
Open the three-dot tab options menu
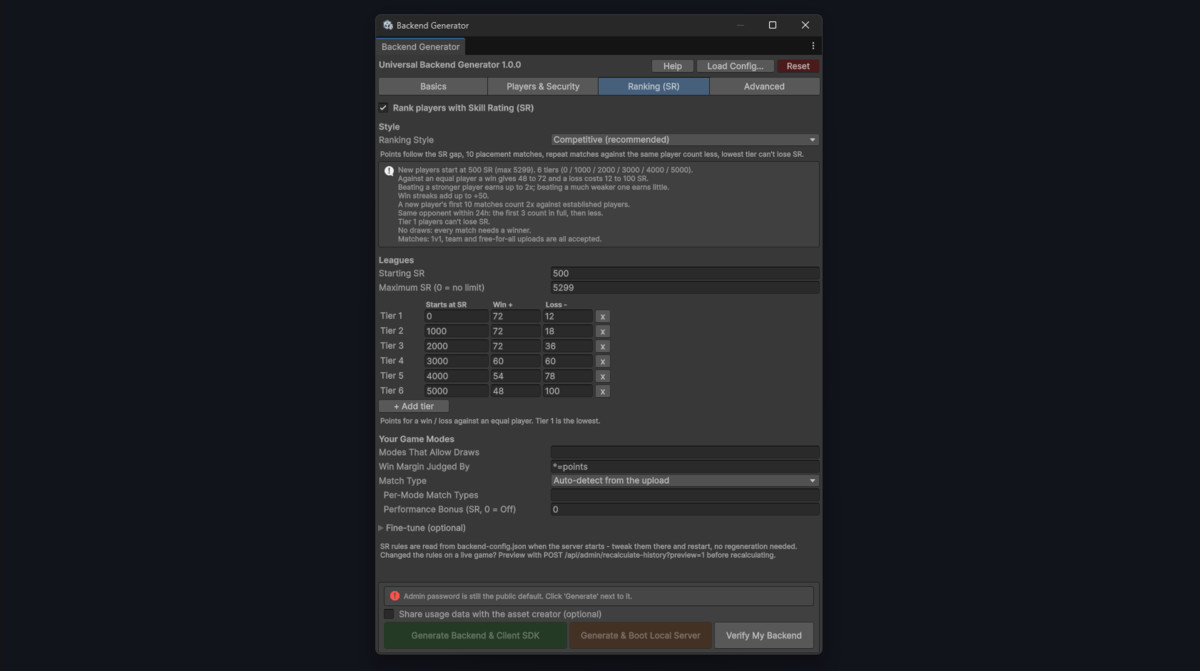tap(813, 46)
